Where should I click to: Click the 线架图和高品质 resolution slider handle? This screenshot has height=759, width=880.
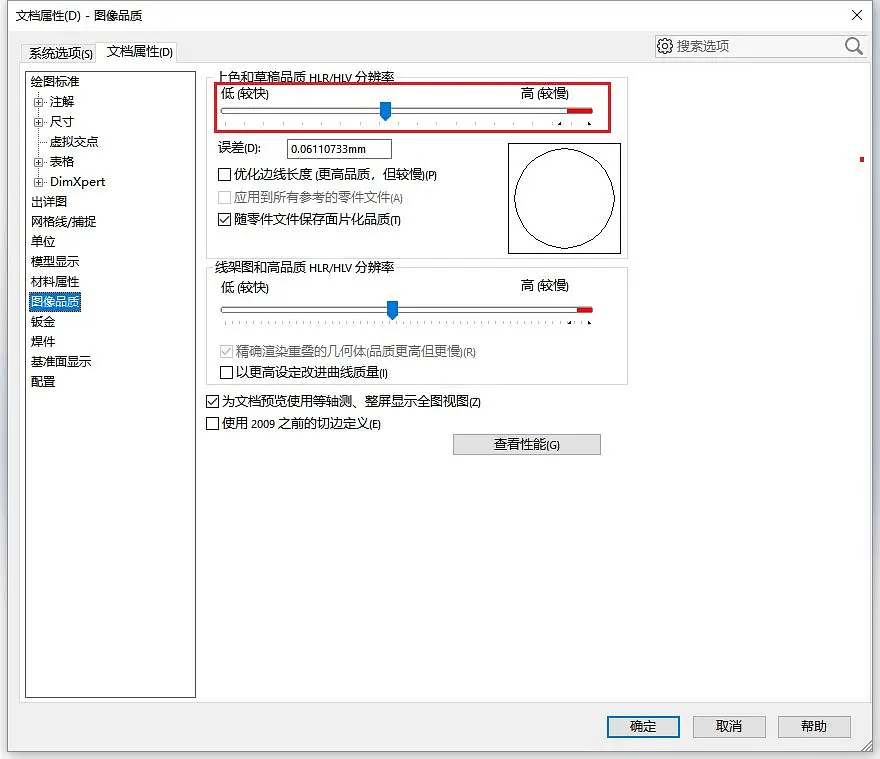click(x=392, y=310)
